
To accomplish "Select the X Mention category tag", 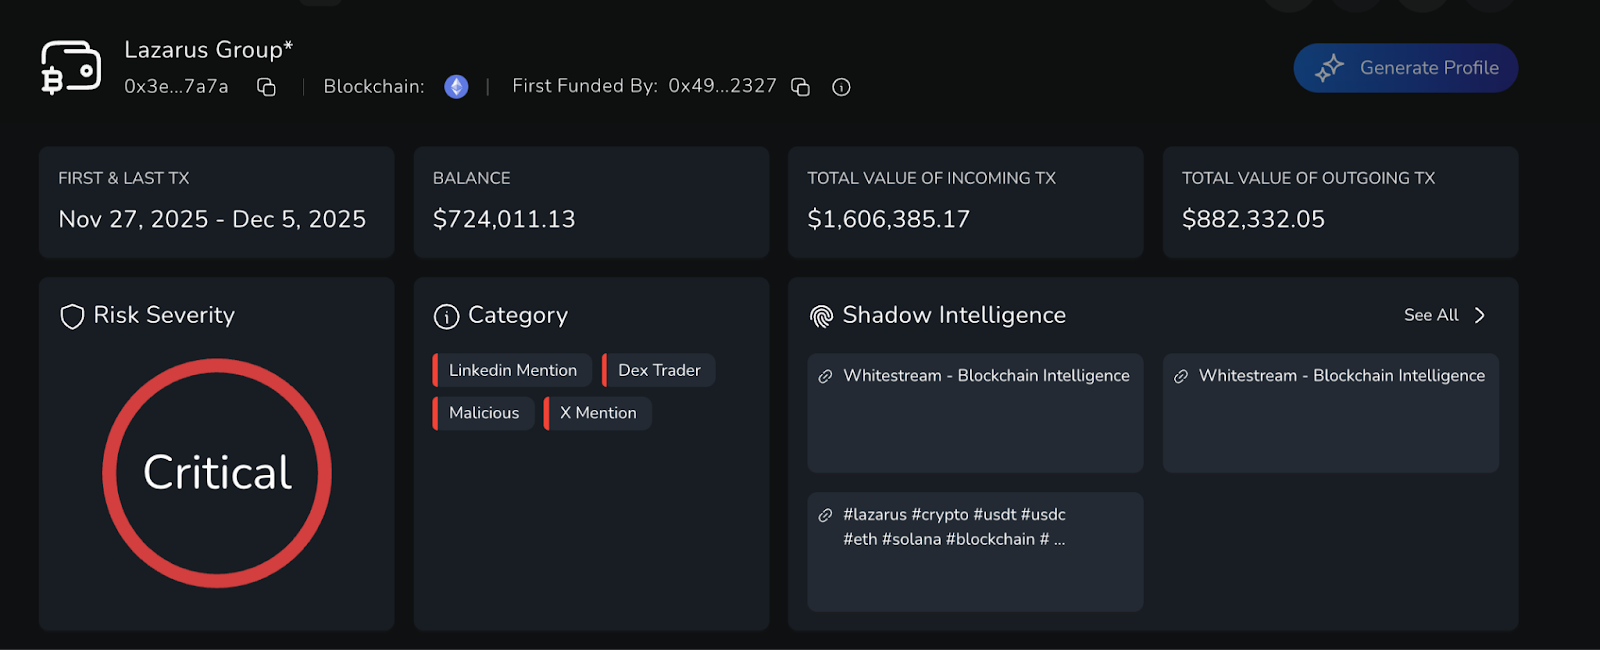I will point(598,413).
